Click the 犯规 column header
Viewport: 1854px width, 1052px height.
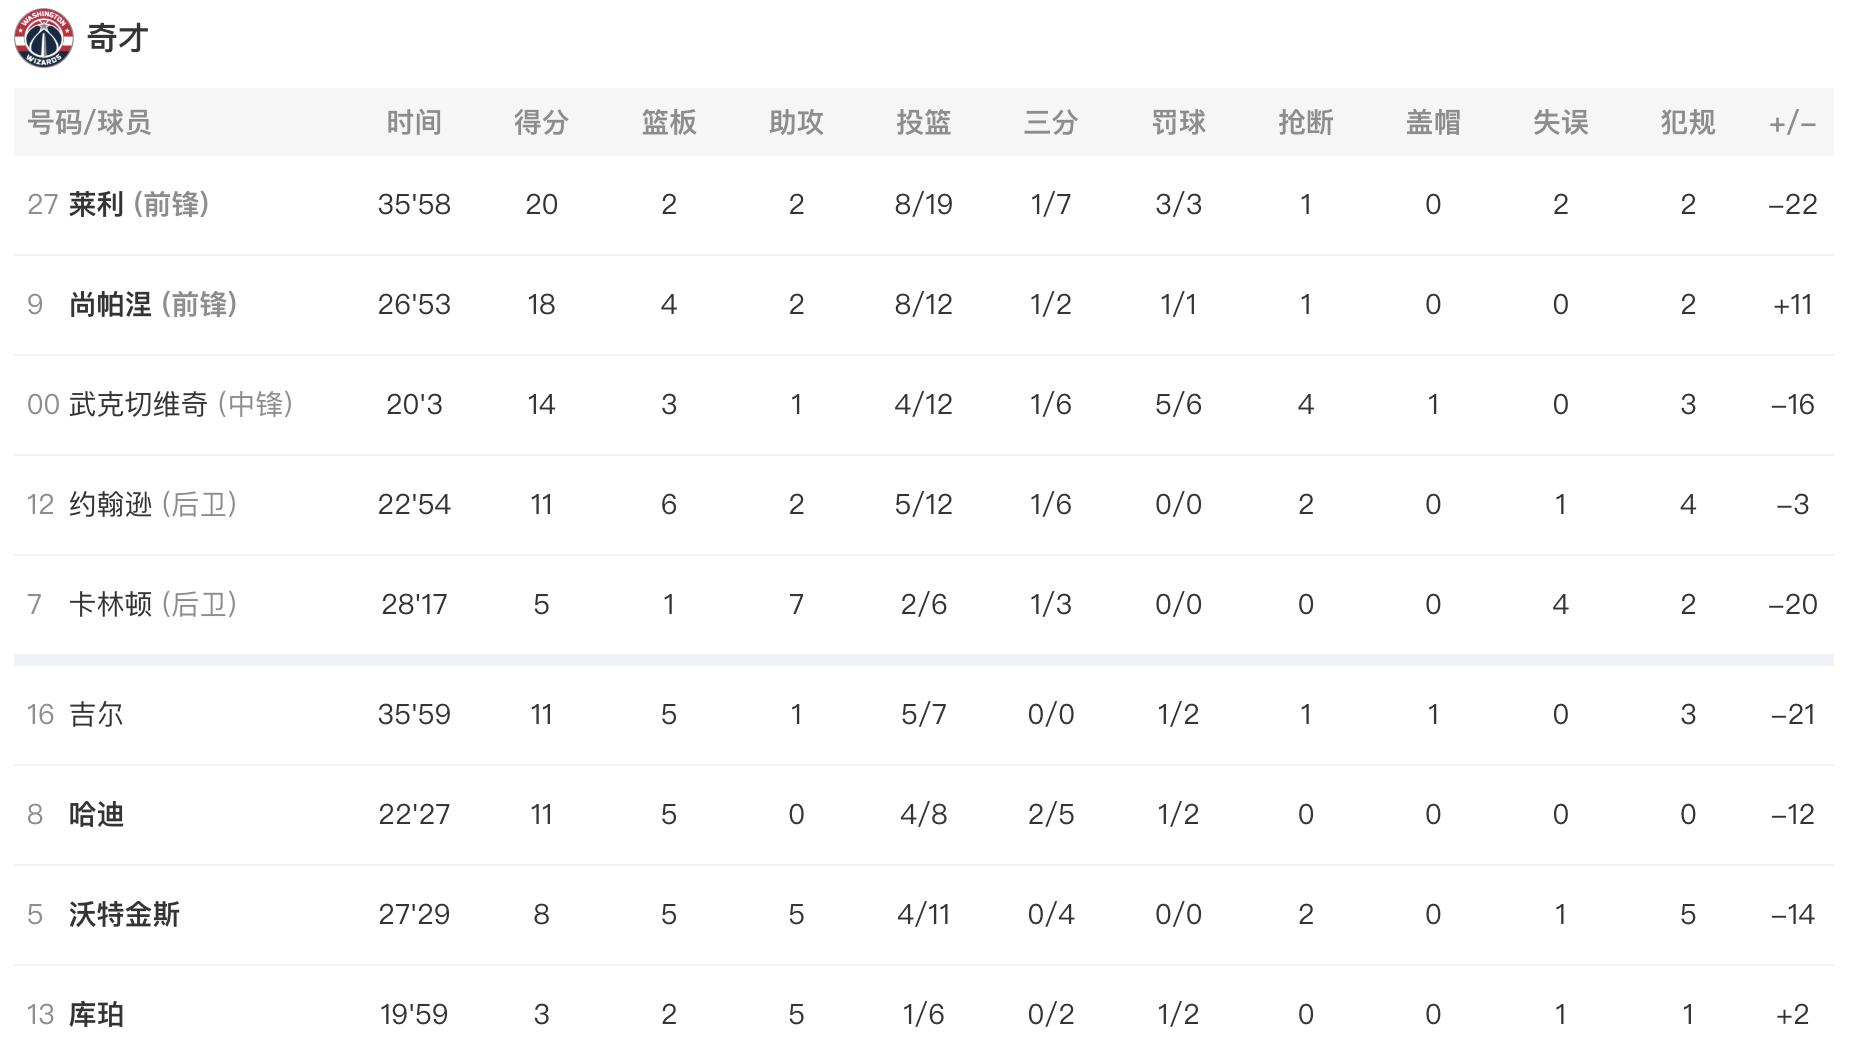click(1687, 122)
